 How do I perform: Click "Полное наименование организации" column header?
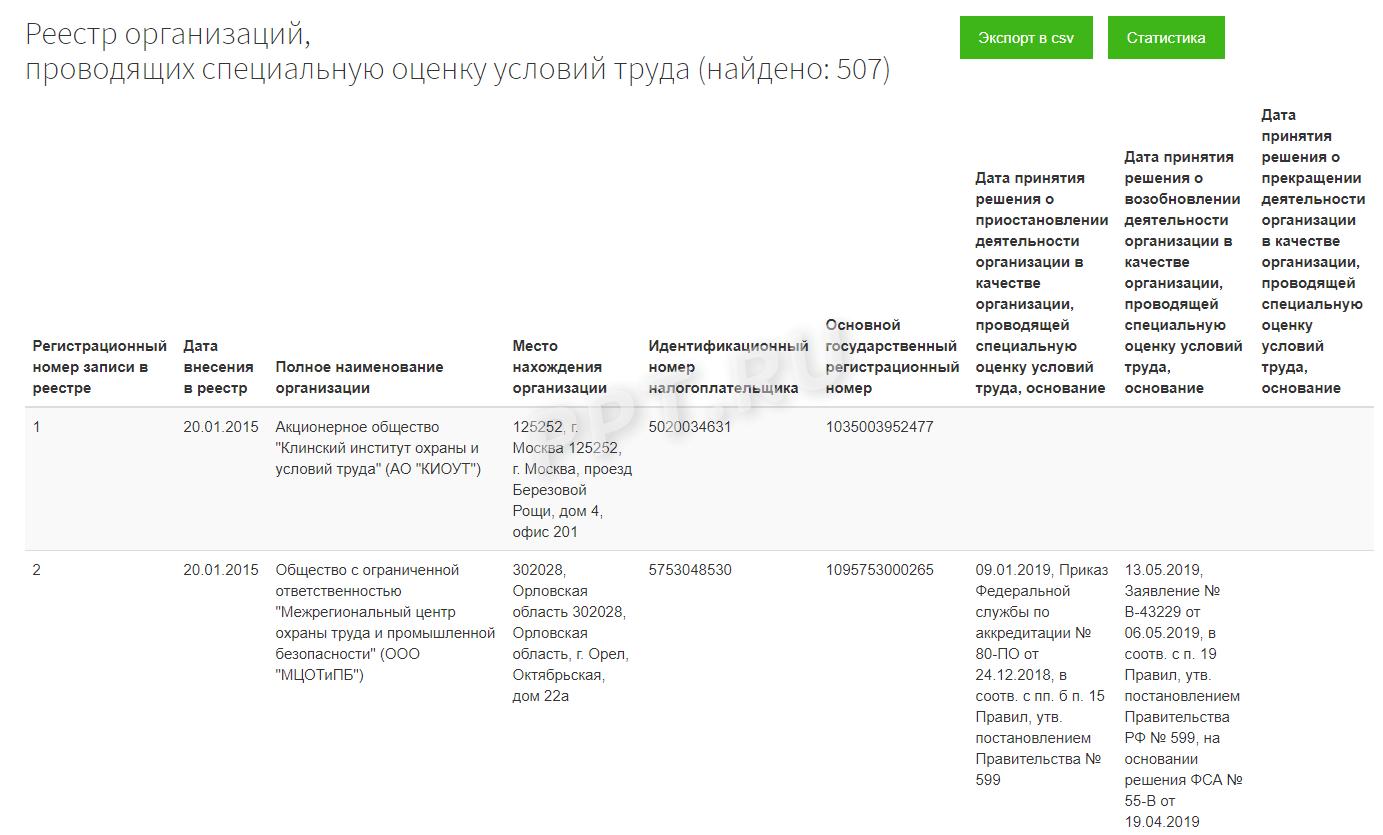tap(359, 377)
